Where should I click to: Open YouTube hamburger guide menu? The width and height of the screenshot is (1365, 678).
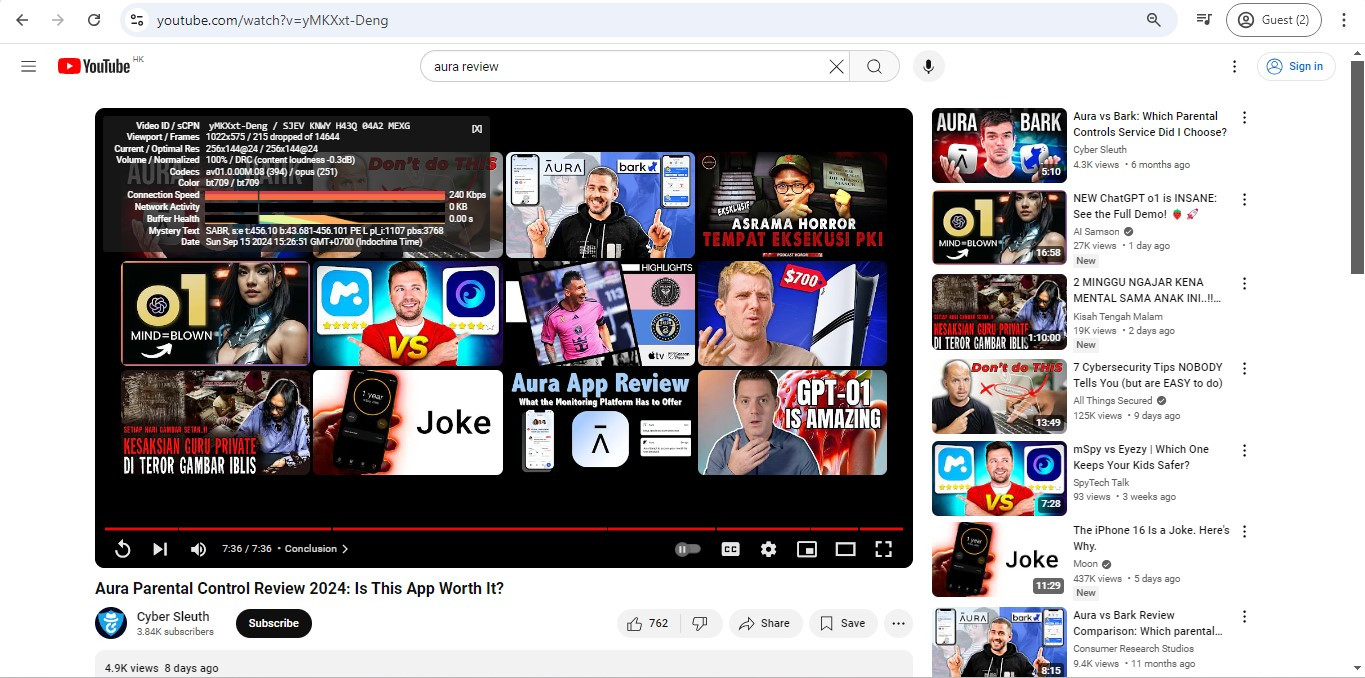point(28,66)
